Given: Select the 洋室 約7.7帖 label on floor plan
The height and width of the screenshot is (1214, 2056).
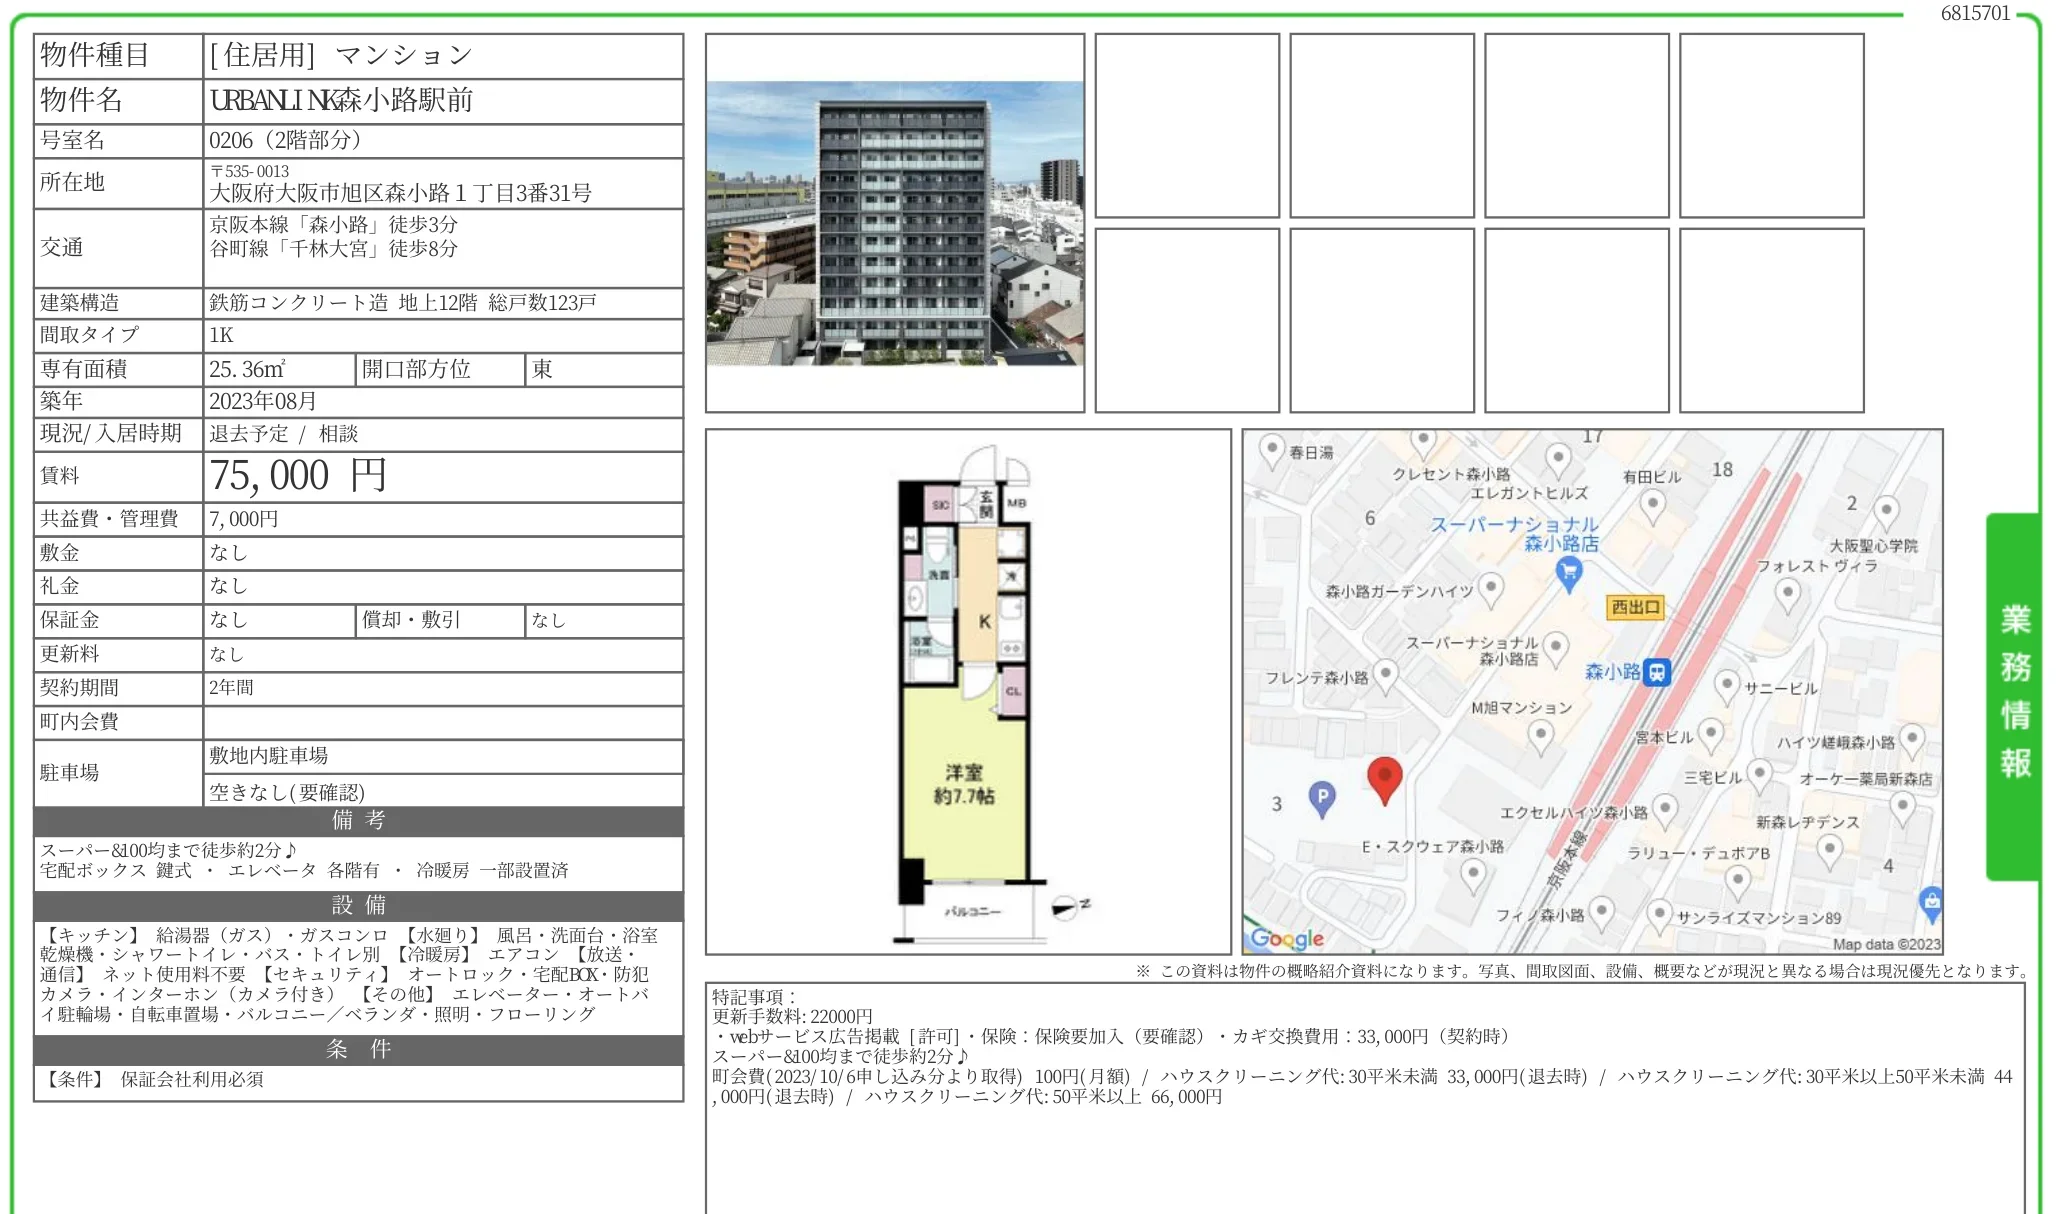Looking at the screenshot, I should (964, 784).
